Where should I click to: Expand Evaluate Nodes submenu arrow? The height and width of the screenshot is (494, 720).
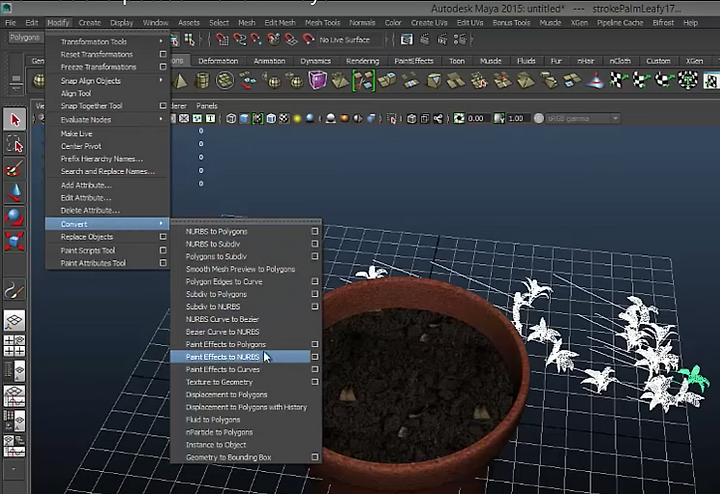point(161,119)
